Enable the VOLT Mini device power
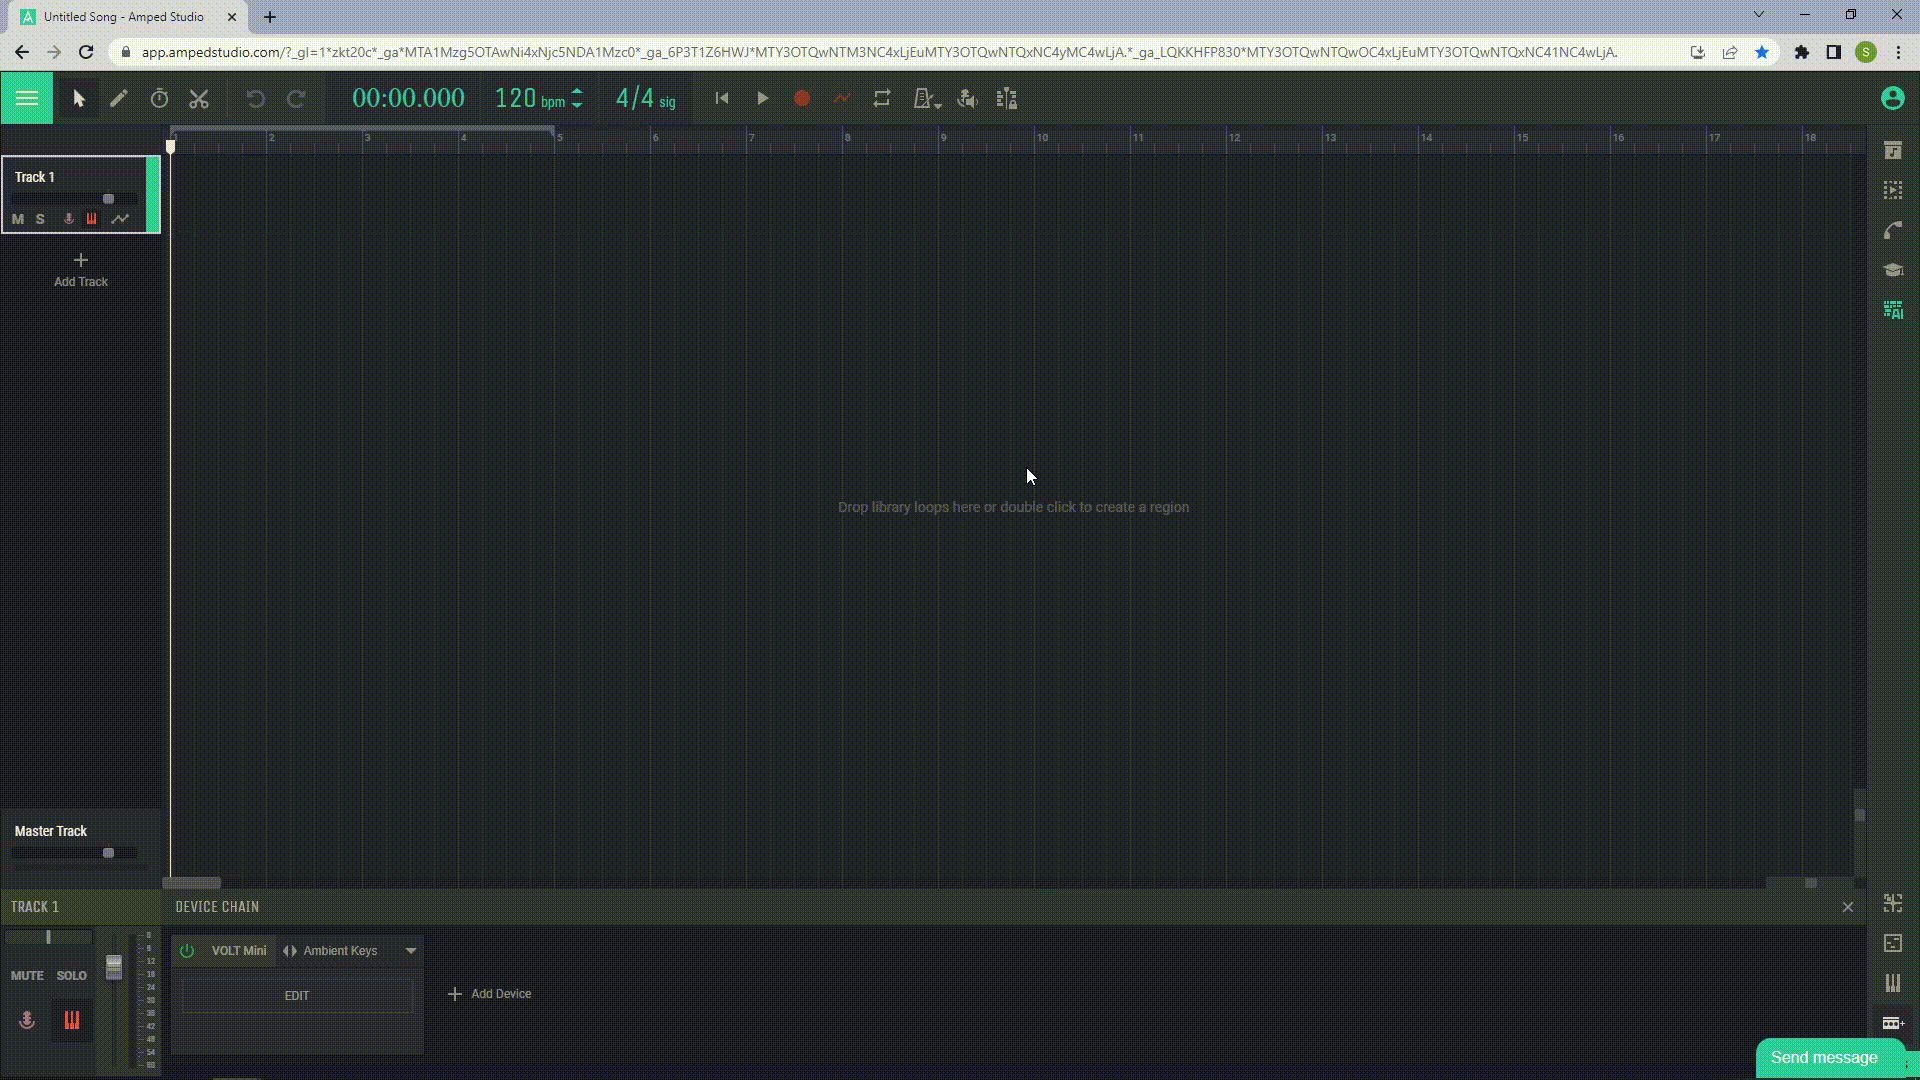The image size is (1920, 1080). [187, 949]
